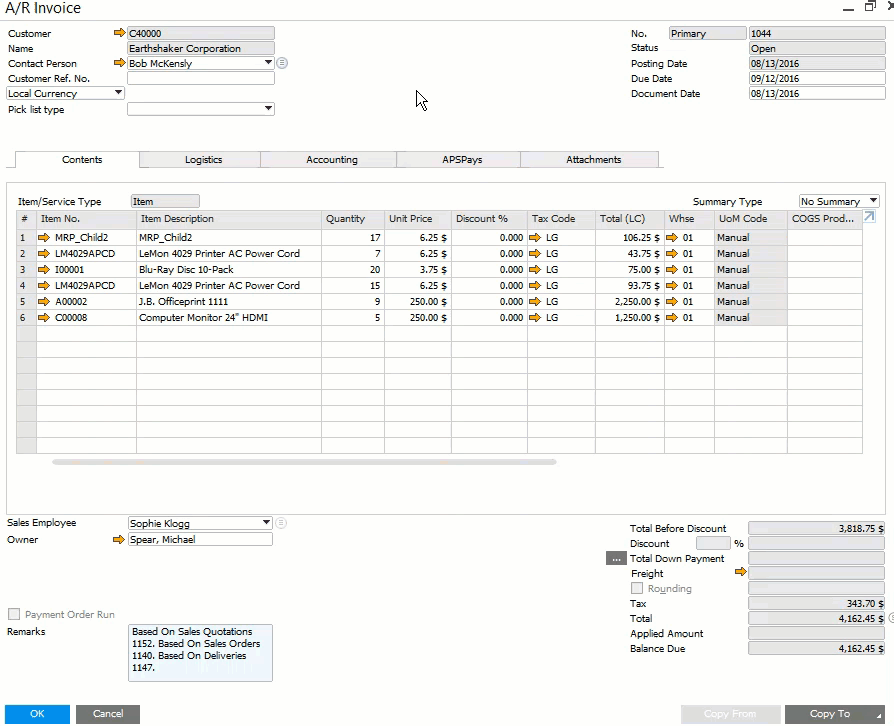This screenshot has width=894, height=726.
Task: Click link arrow for item MRP_Child2
Action: 44,238
